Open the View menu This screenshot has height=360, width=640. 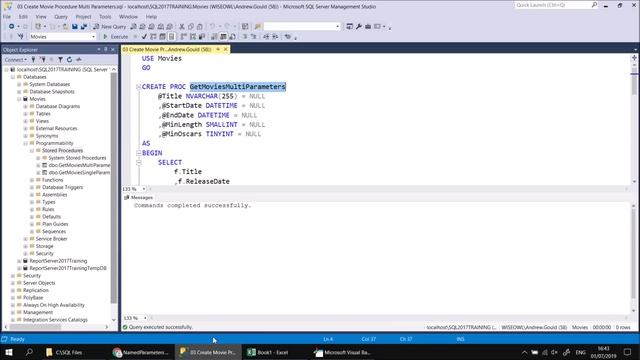pyautogui.click(x=41, y=17)
